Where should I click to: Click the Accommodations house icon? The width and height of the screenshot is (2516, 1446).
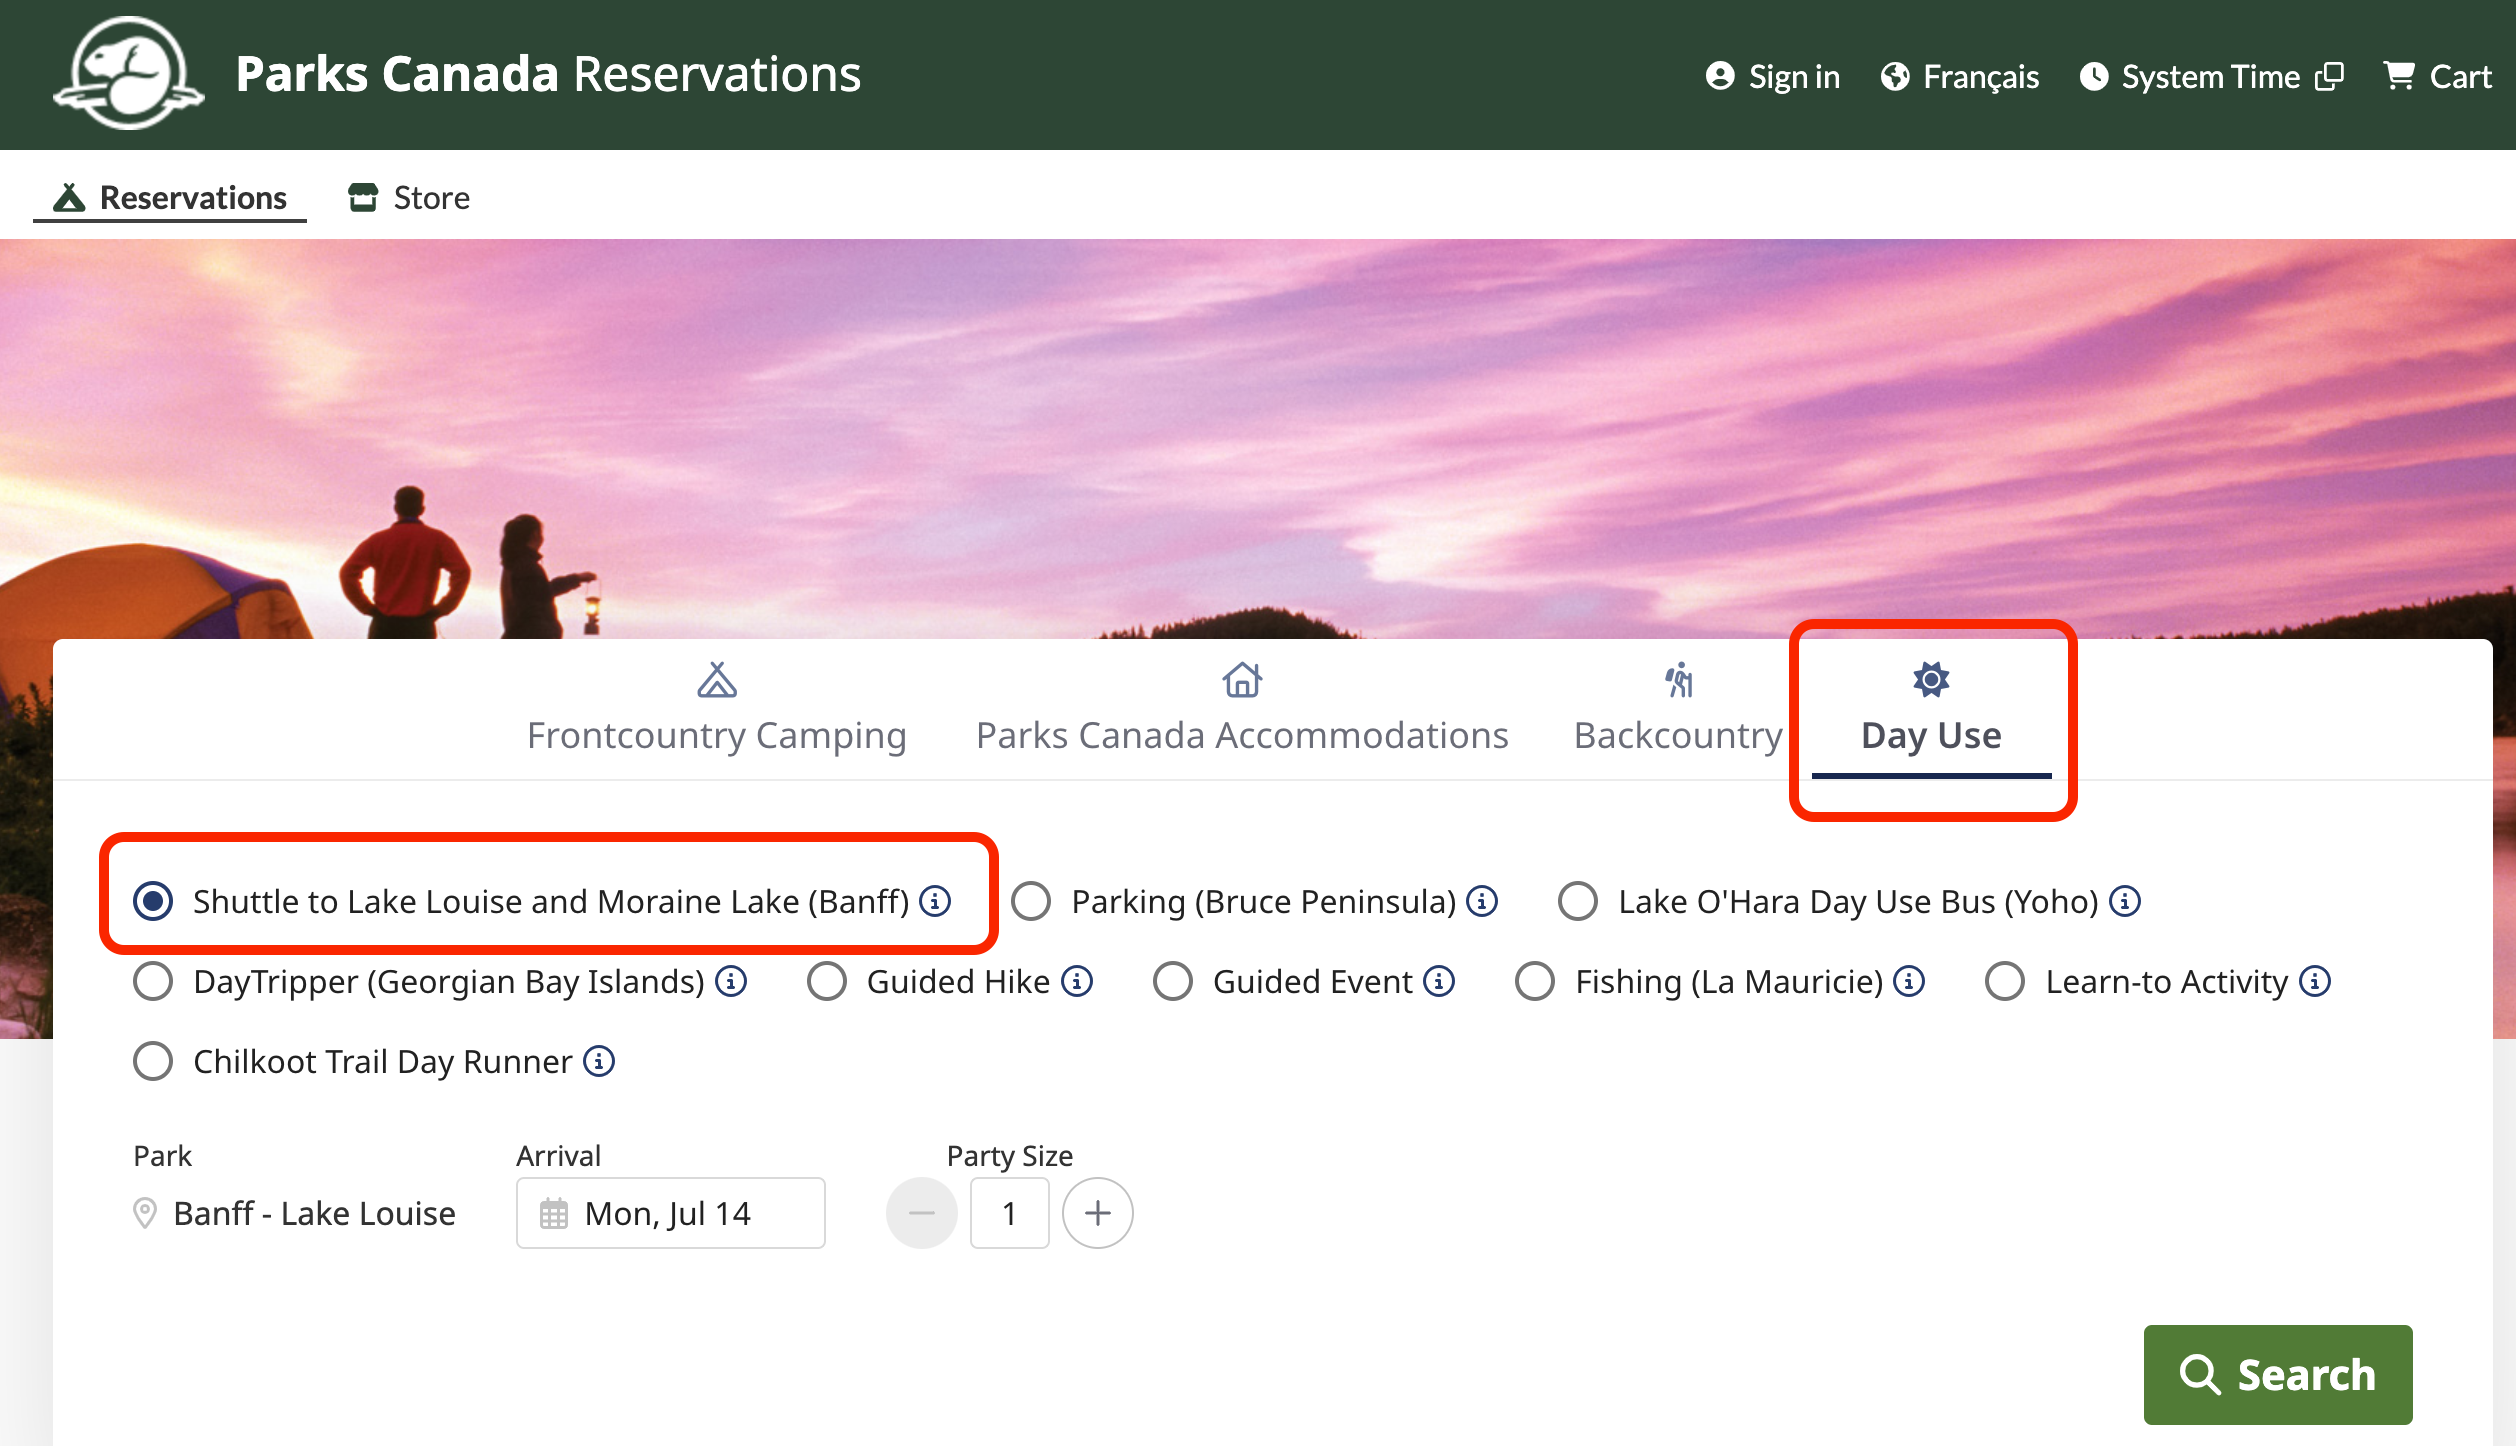tap(1242, 680)
